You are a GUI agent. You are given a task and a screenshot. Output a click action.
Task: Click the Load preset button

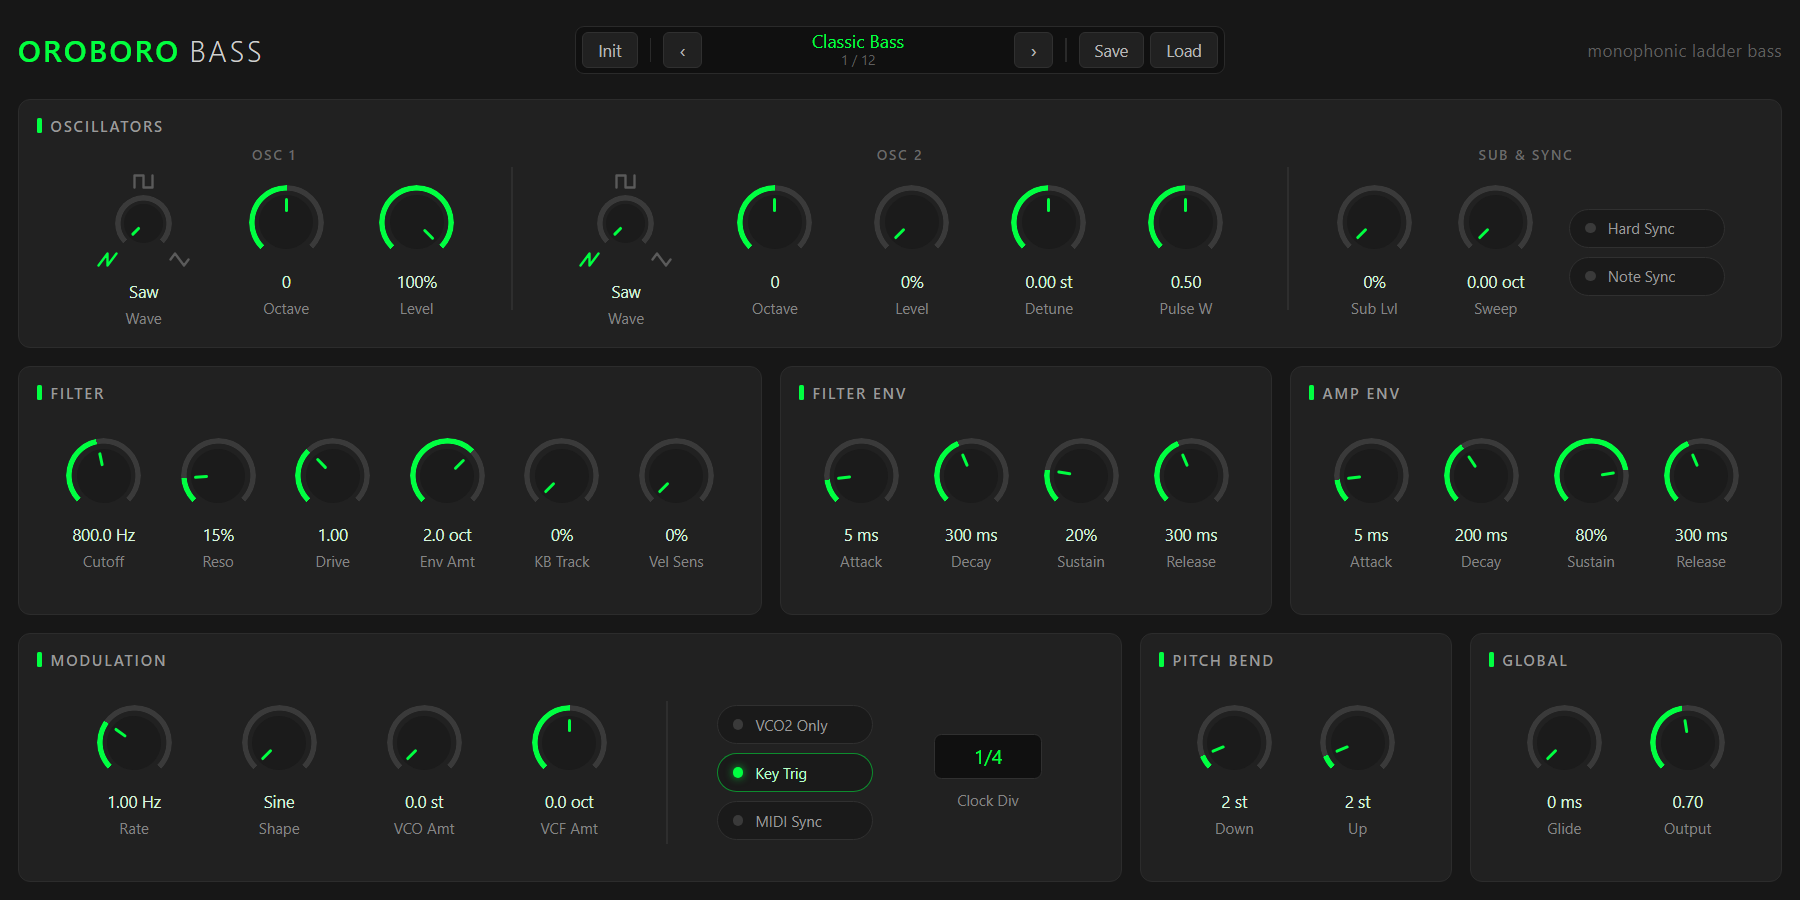tap(1184, 51)
